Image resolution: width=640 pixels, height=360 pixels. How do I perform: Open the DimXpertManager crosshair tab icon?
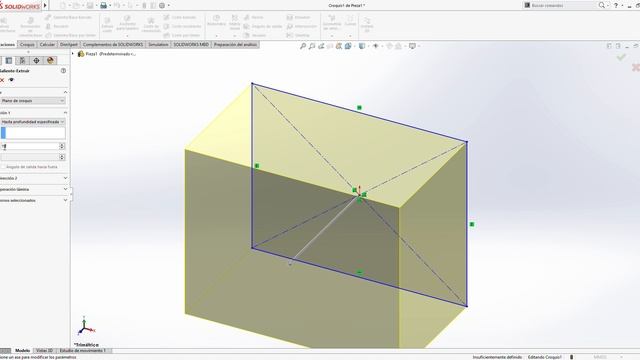pos(36,60)
